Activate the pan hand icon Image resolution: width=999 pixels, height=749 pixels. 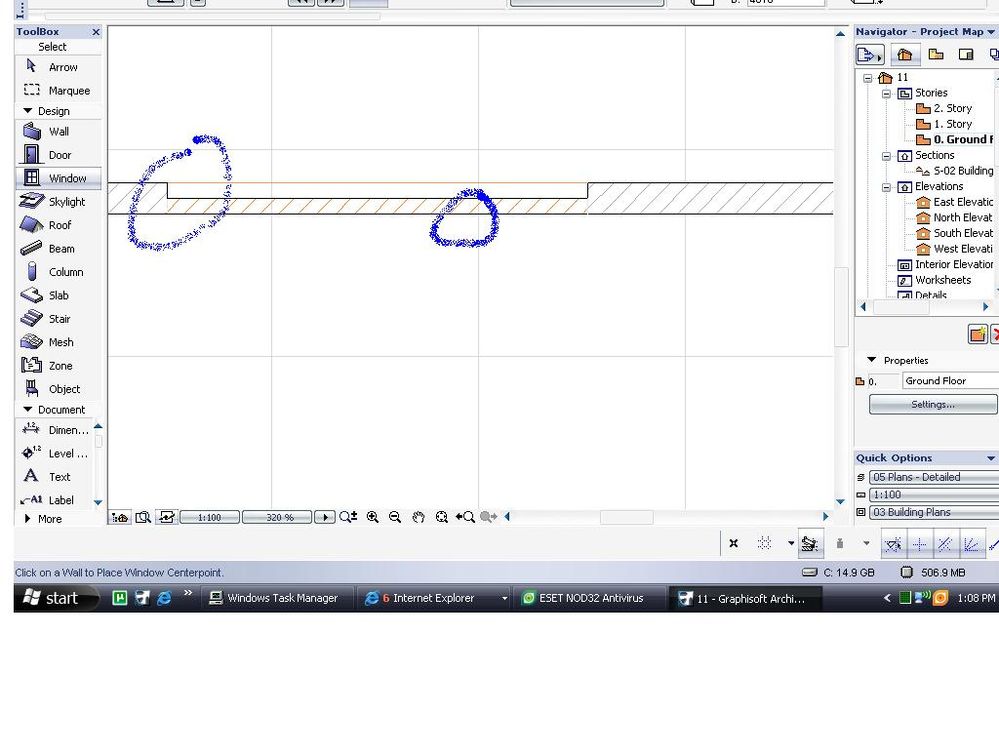[418, 517]
